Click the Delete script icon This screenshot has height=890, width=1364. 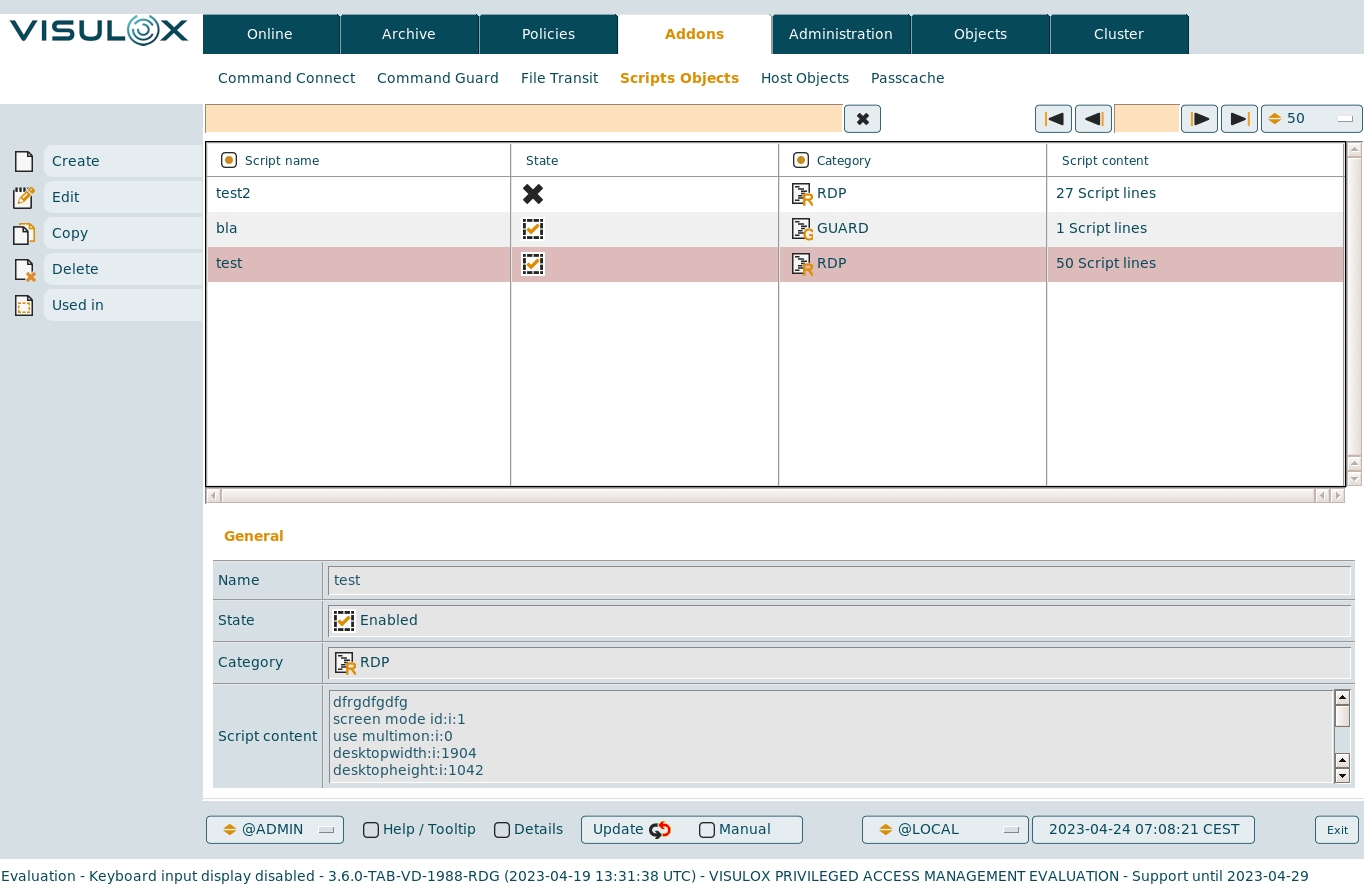pos(24,269)
